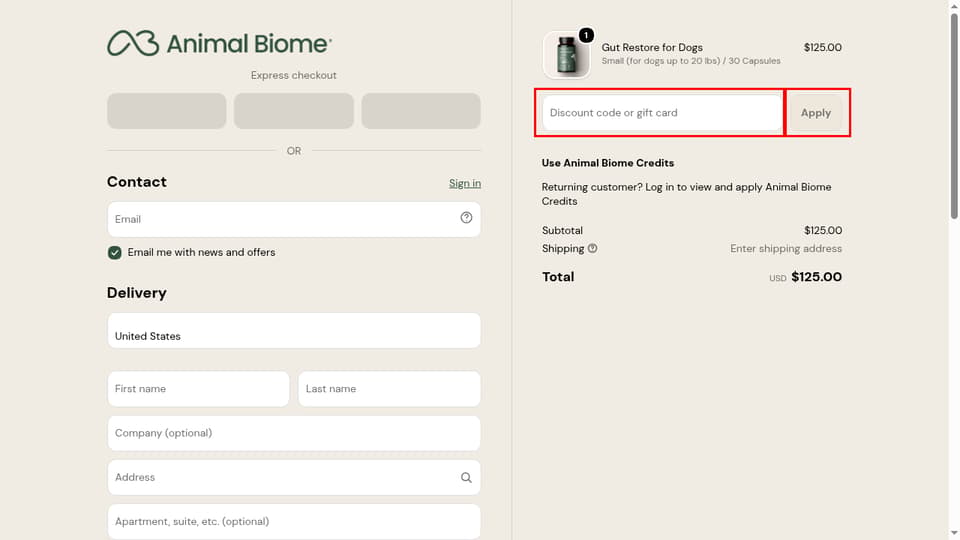The image size is (960, 540).
Task: Click the shipping info question-mark icon
Action: click(x=592, y=249)
